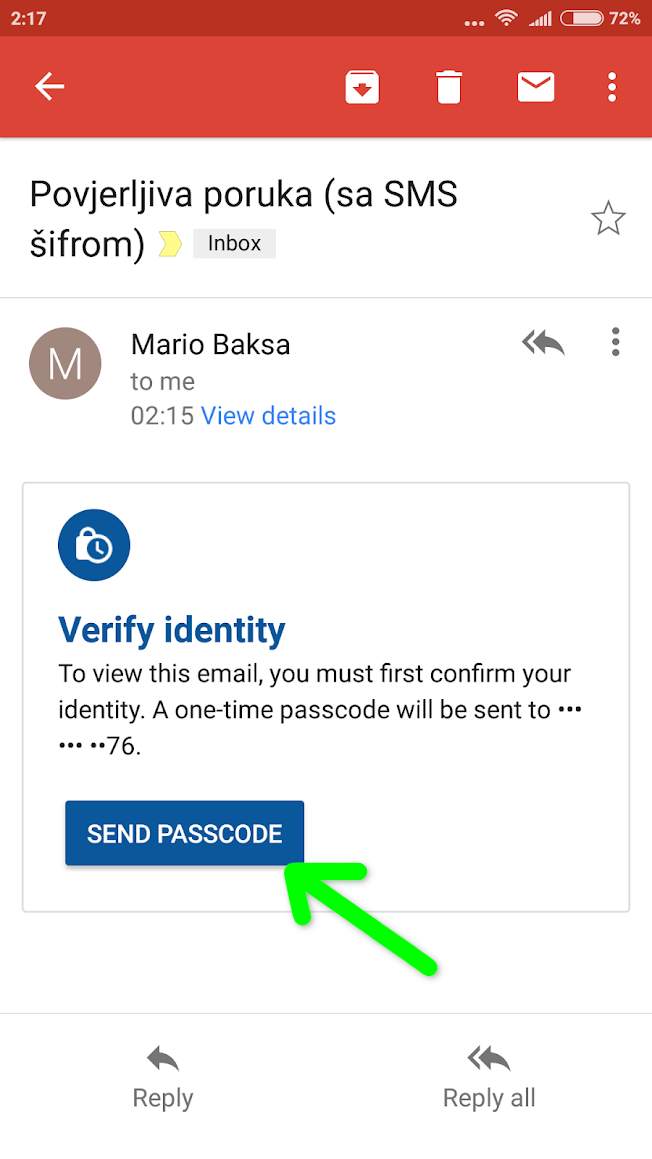The width and height of the screenshot is (652, 1159).
Task: Tap sender name Mario Baksa
Action: coord(210,345)
